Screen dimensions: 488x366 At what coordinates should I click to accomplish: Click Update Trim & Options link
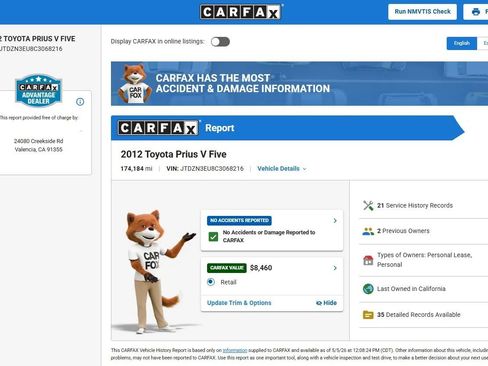[x=239, y=303]
